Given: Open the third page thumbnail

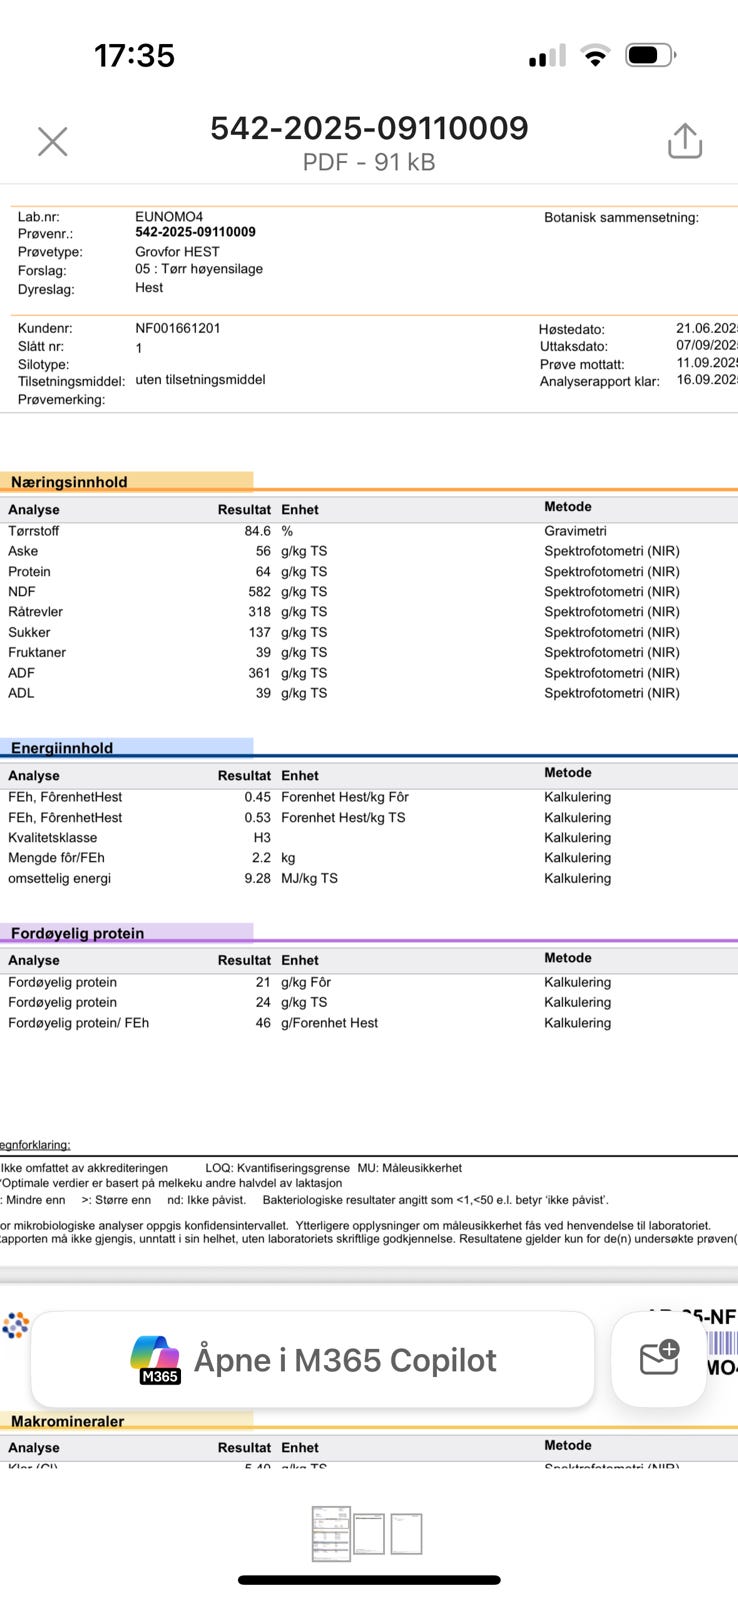Looking at the screenshot, I should (x=406, y=1533).
